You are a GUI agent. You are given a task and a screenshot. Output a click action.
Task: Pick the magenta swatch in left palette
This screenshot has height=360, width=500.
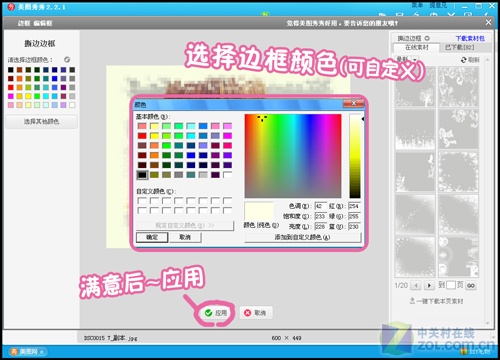click(x=11, y=96)
